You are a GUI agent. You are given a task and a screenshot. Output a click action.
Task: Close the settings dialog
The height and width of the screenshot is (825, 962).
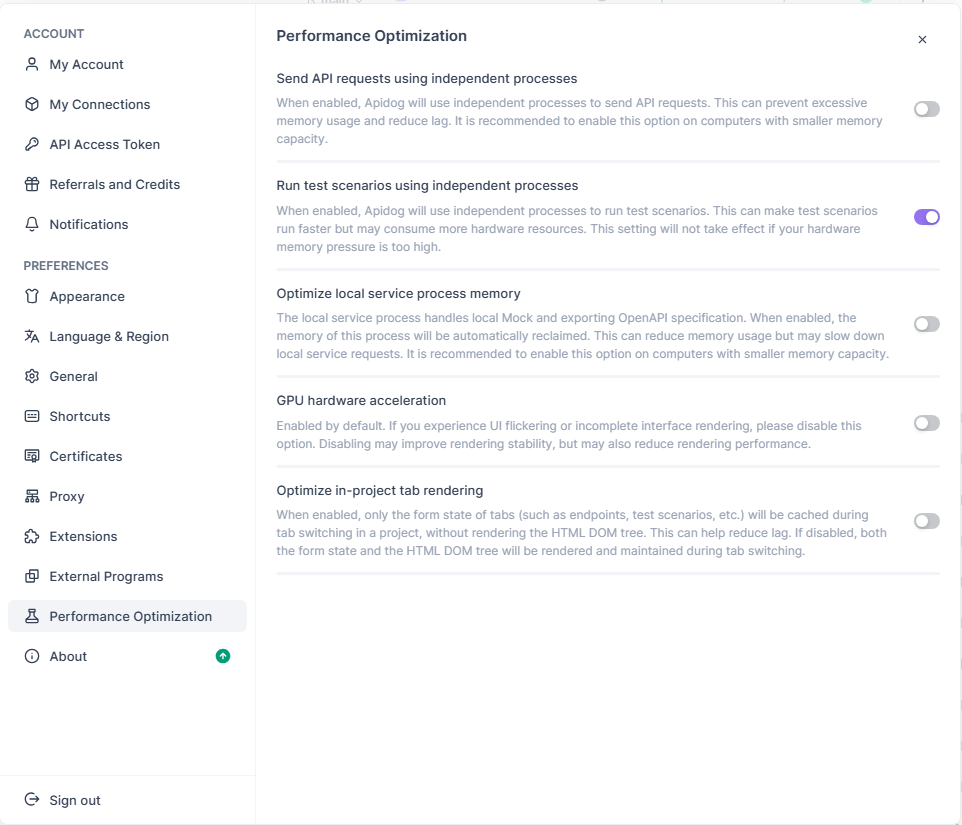pyautogui.click(x=922, y=40)
